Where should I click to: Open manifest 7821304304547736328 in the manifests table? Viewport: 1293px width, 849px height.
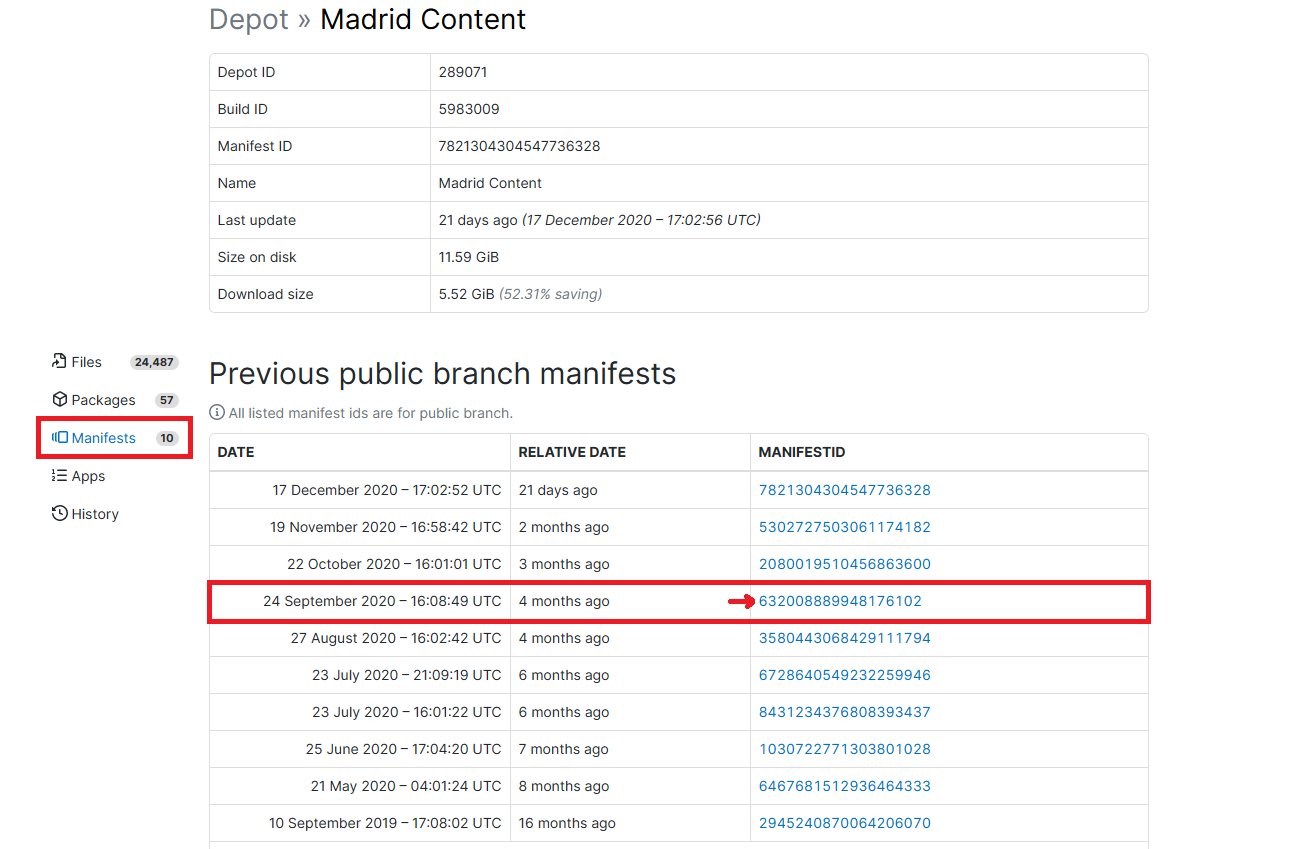(845, 490)
